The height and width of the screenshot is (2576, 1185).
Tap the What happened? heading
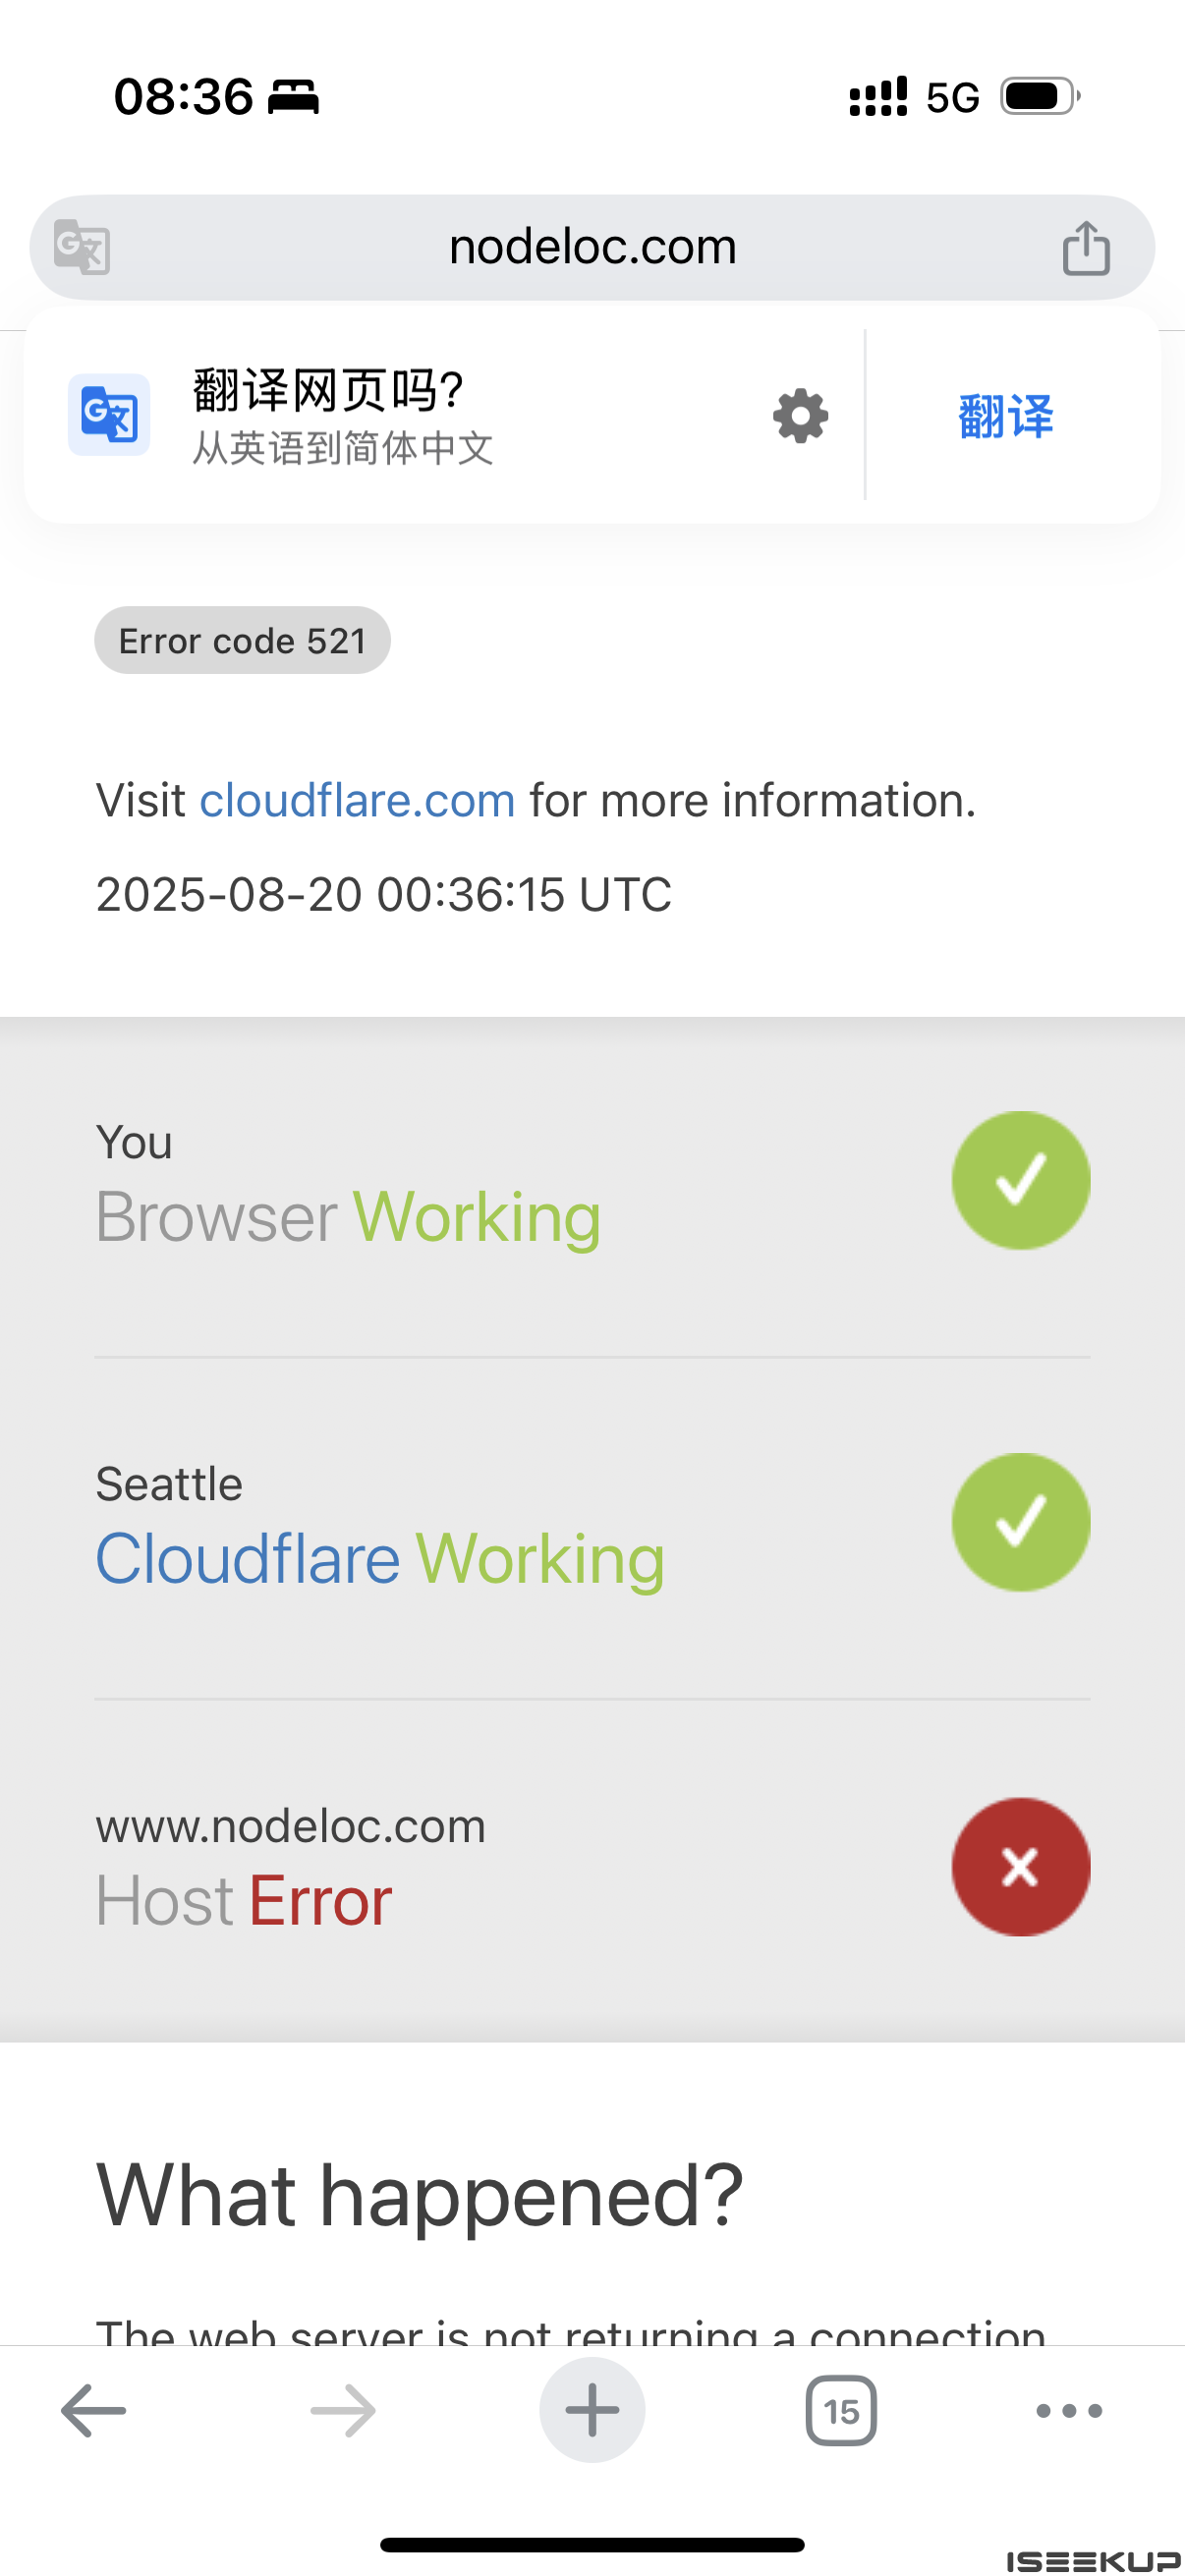pos(419,2195)
